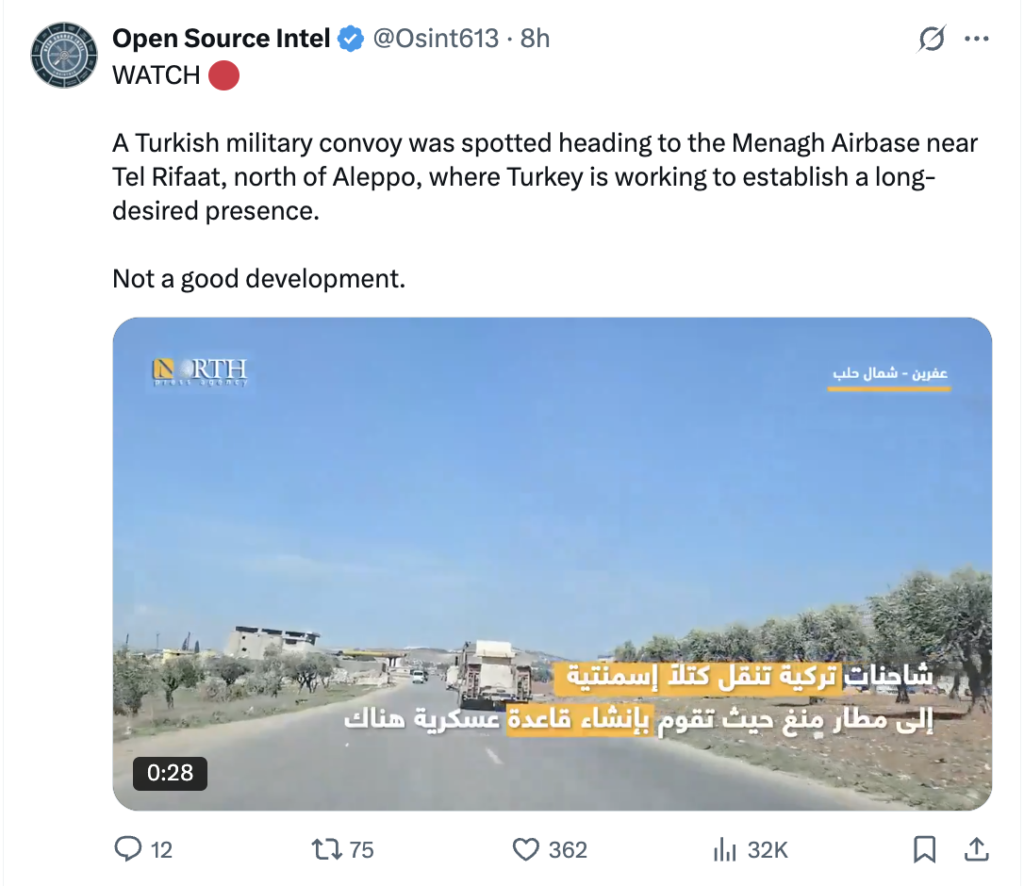Click the repost arrows icon
Screen dimensions: 1024x886
(326, 849)
